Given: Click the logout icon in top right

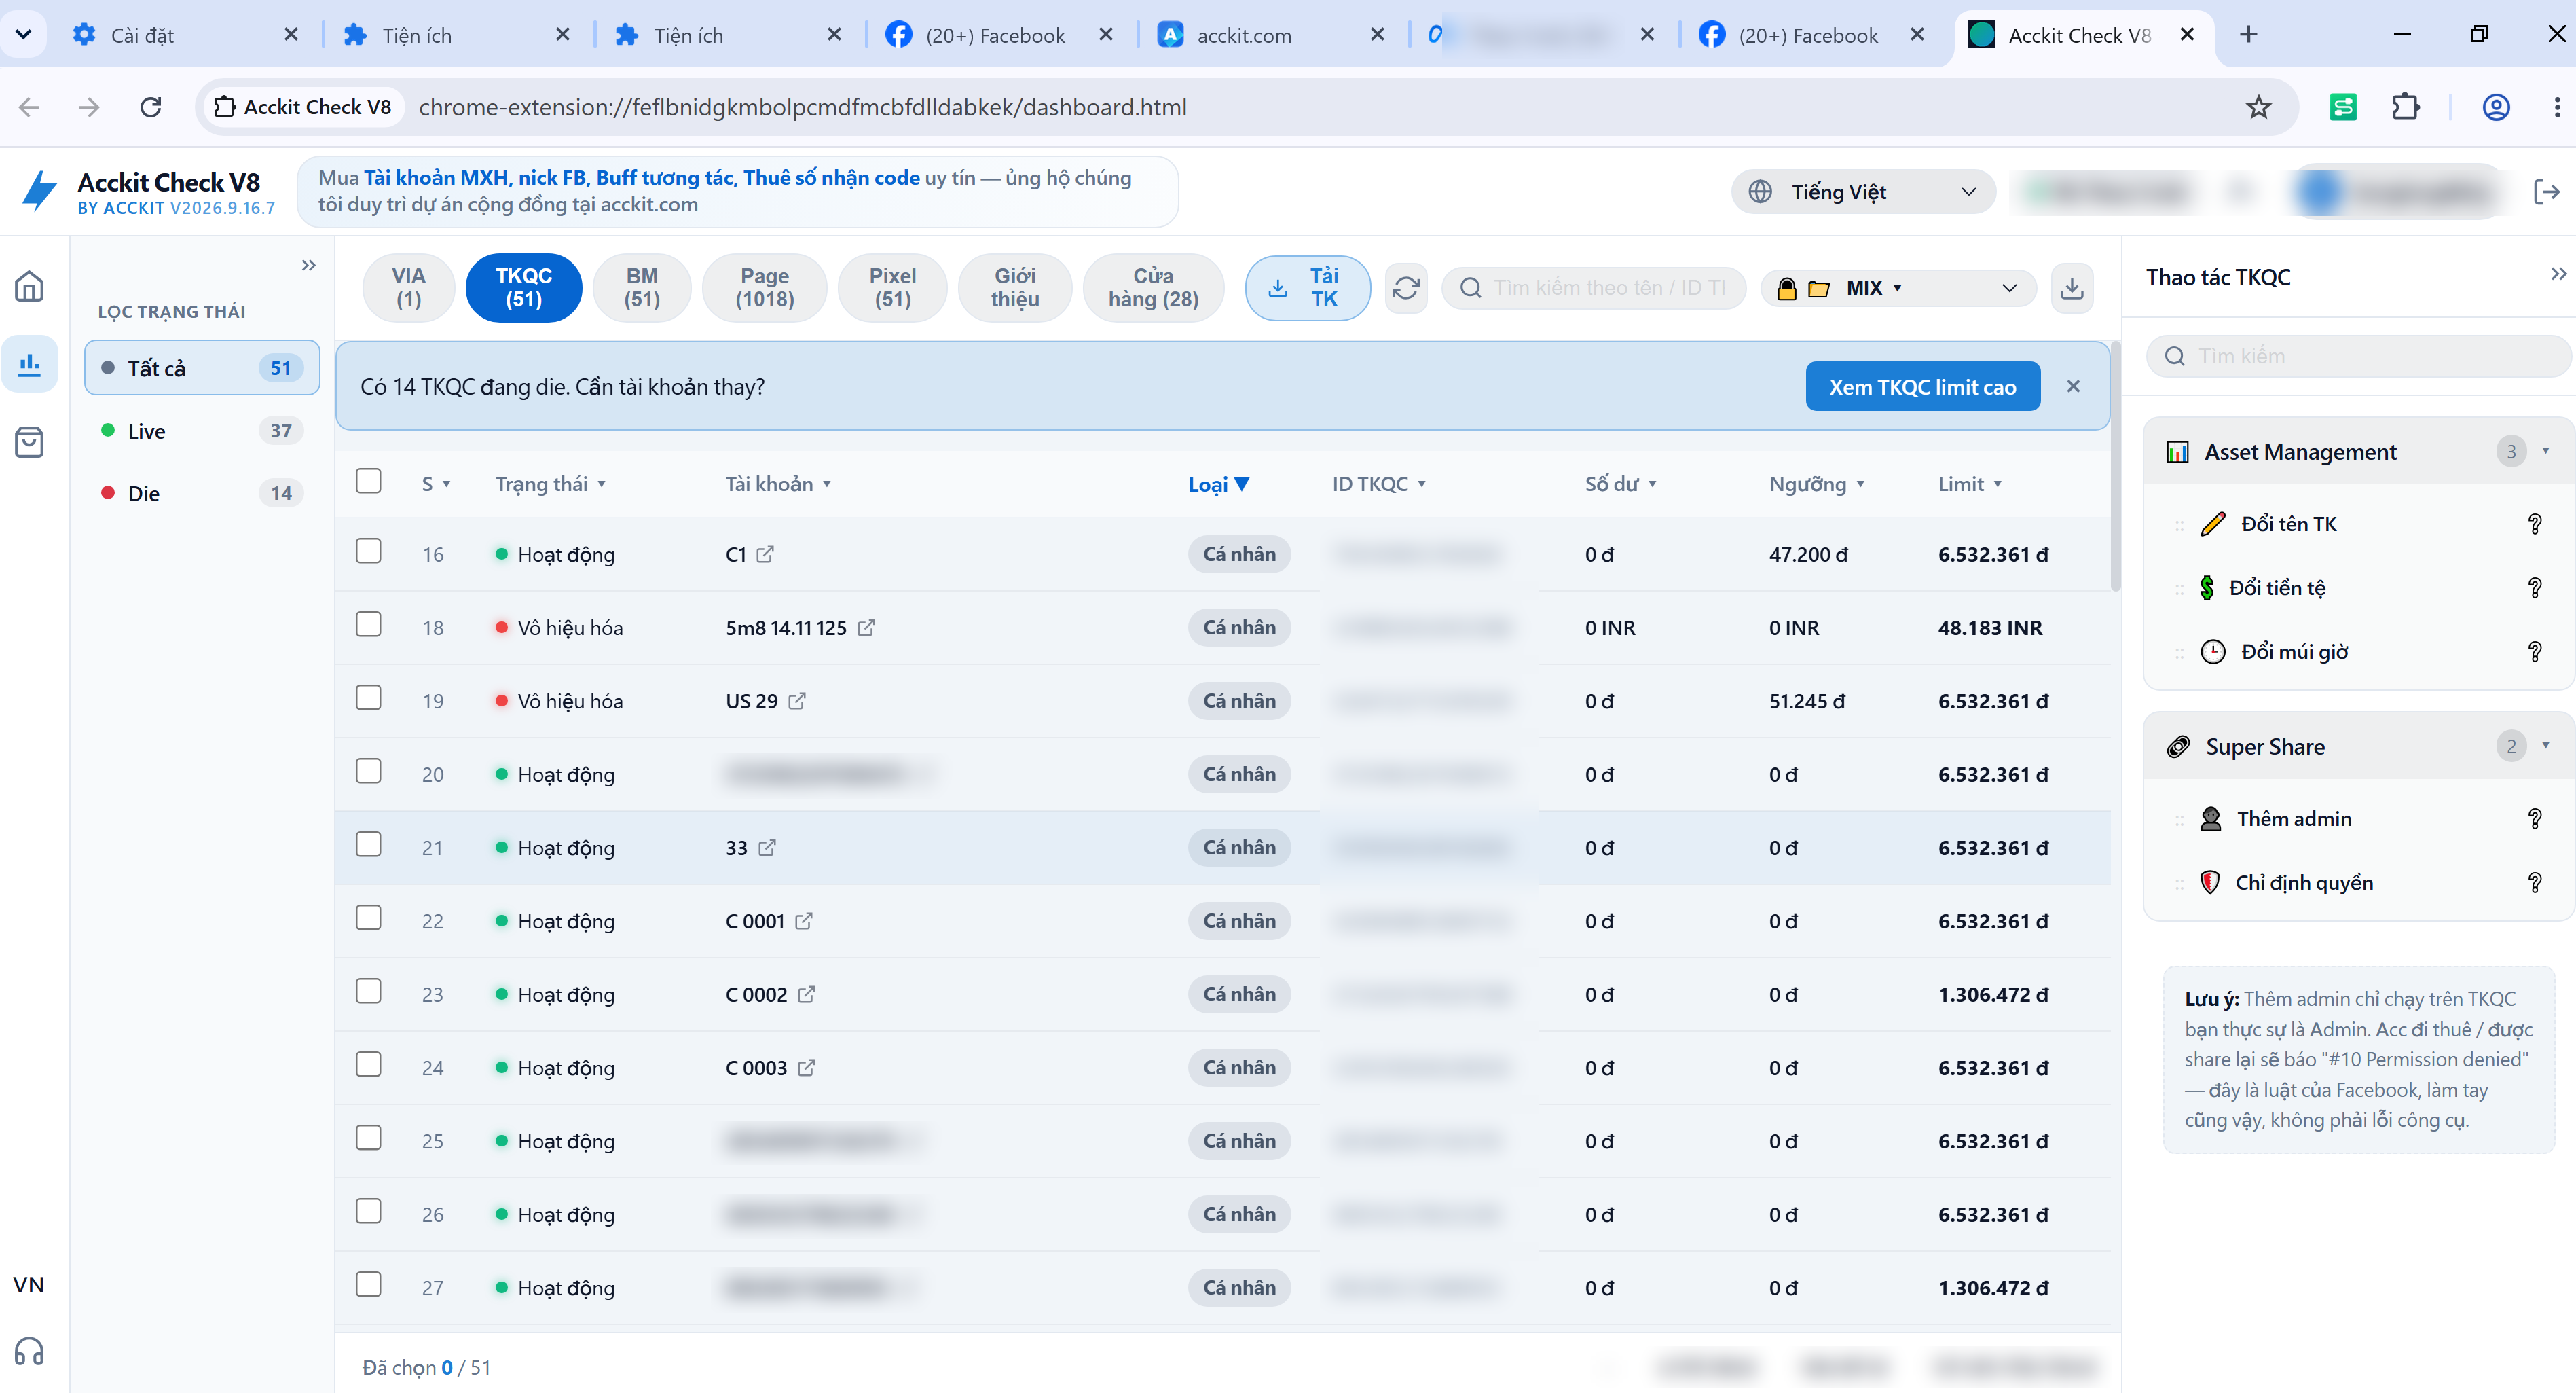Looking at the screenshot, I should tap(2546, 192).
